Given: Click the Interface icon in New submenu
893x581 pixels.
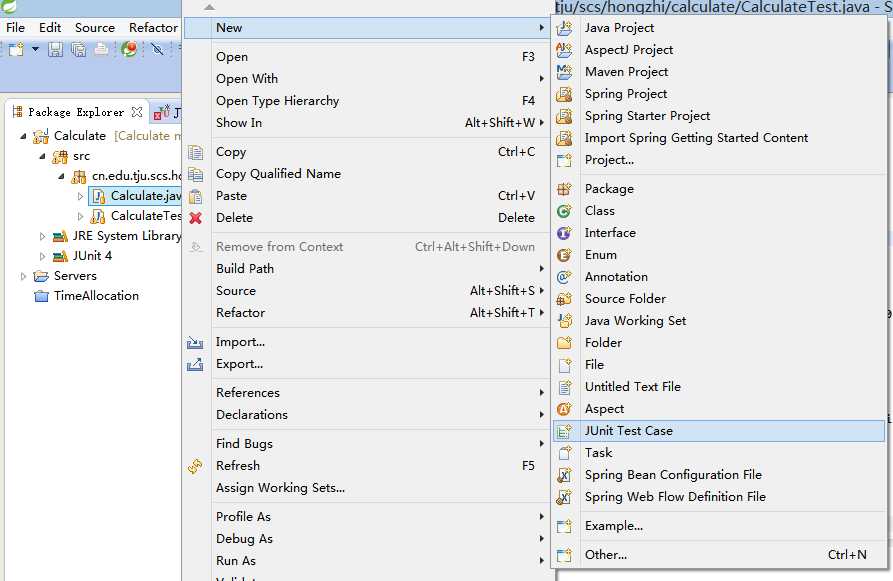Looking at the screenshot, I should pyautogui.click(x=565, y=233).
